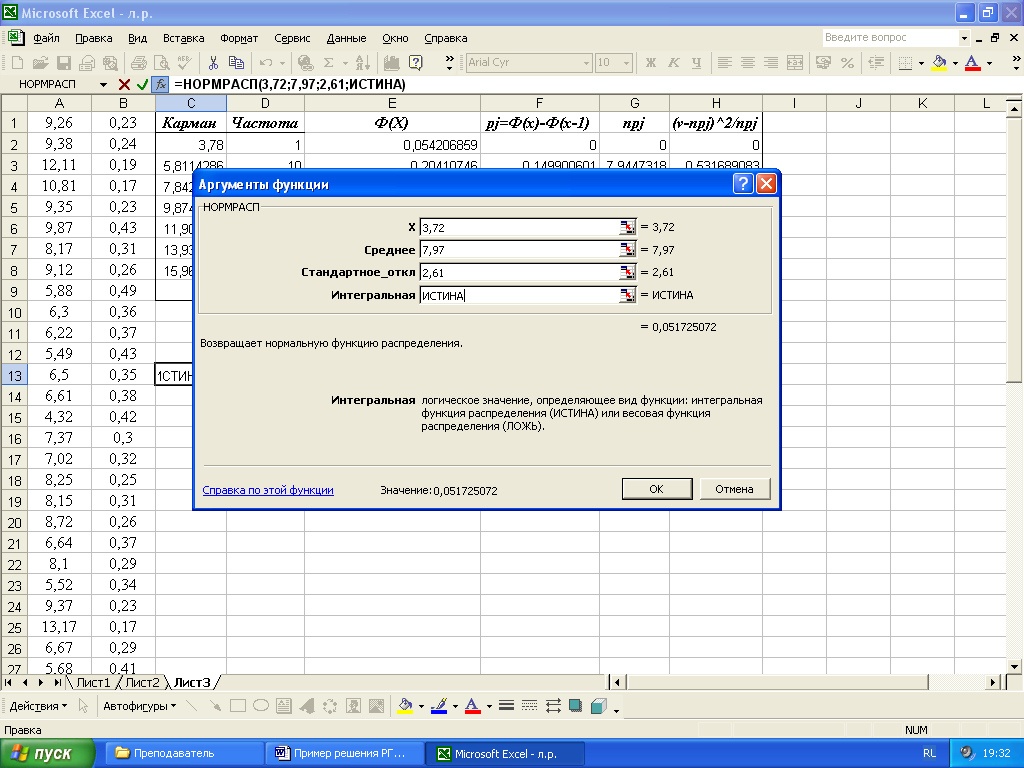Switch to Преподаватель taskbar window
The image size is (1024, 768).
click(x=184, y=754)
